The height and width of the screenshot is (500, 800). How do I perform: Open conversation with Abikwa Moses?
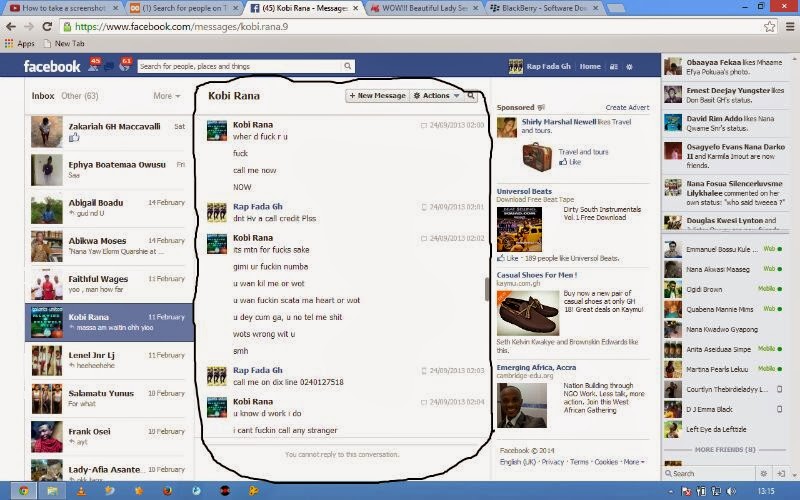click(x=109, y=246)
